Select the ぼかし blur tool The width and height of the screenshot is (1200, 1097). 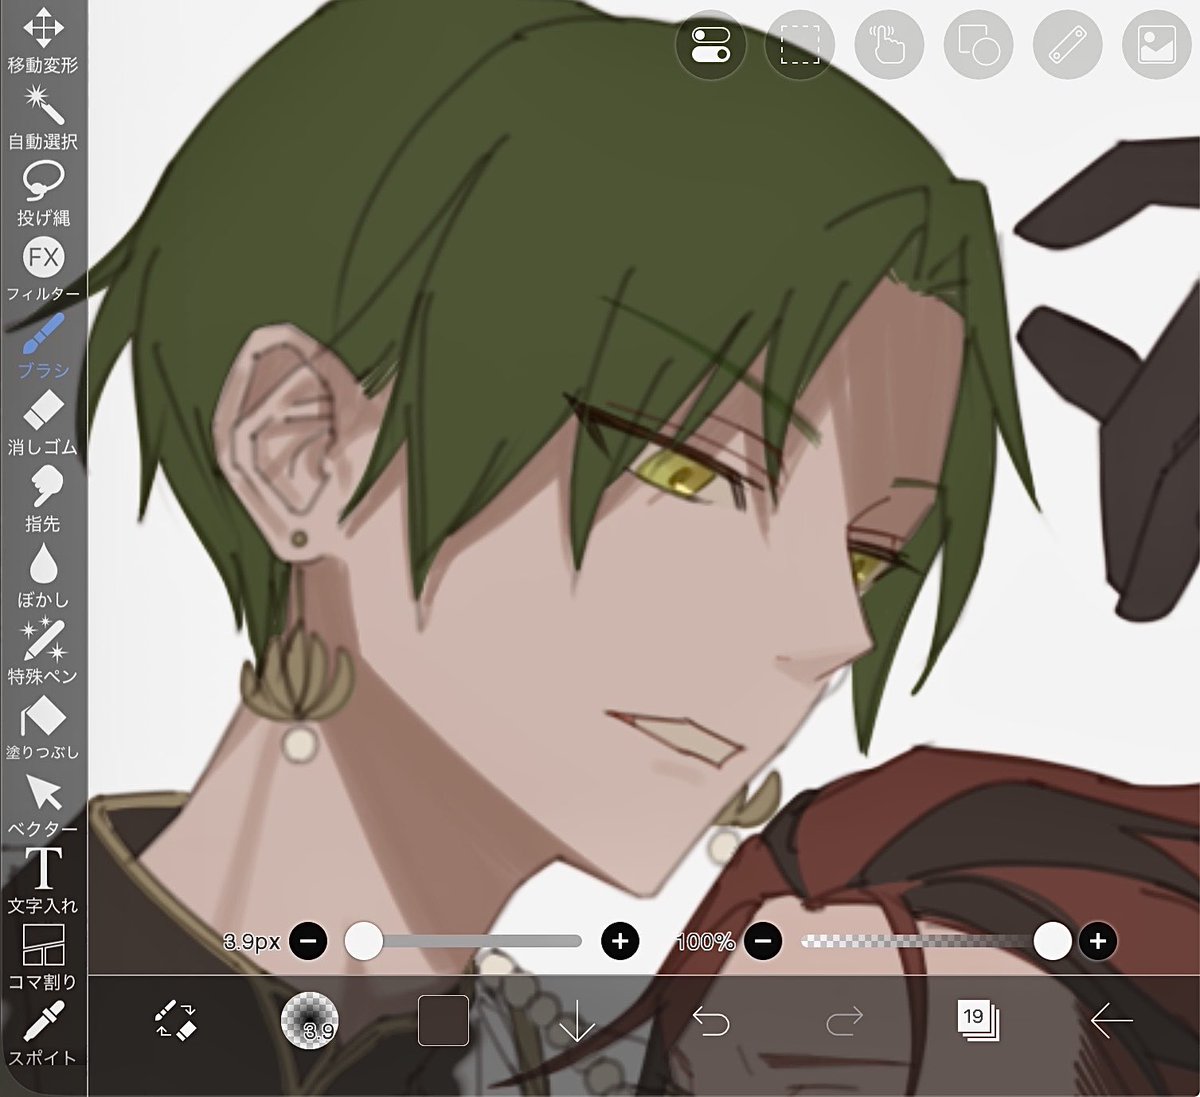(43, 575)
